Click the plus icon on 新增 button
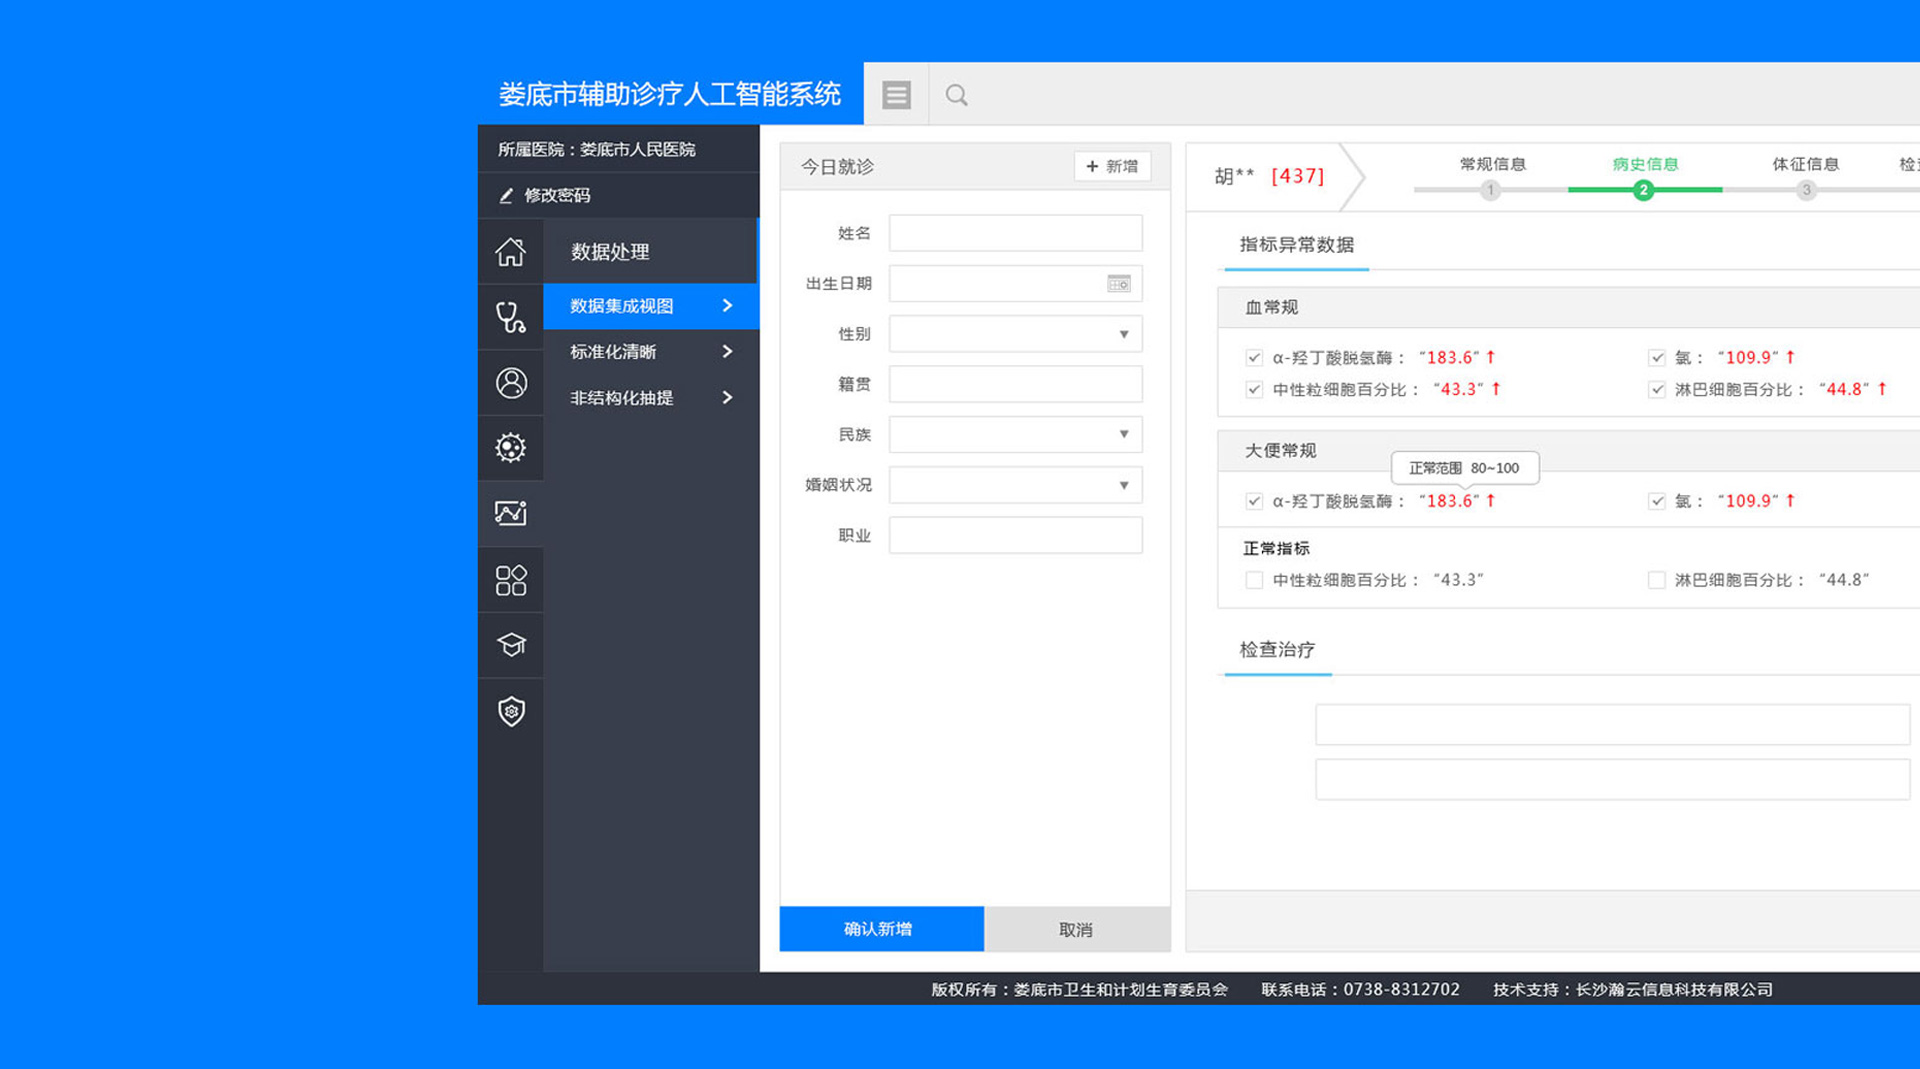1920x1069 pixels. [x=1092, y=166]
